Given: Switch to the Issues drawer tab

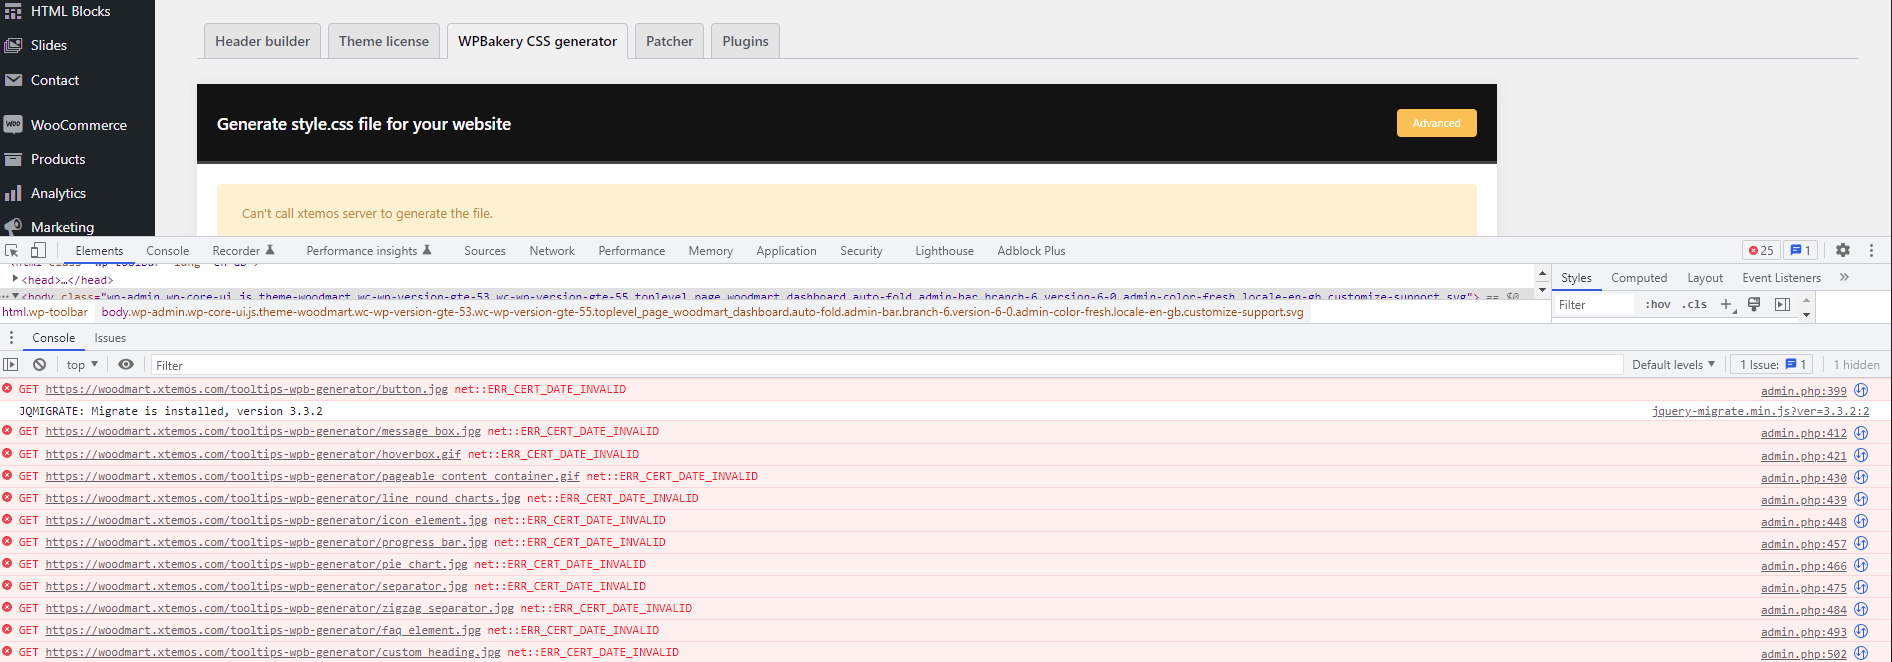Looking at the screenshot, I should [110, 338].
